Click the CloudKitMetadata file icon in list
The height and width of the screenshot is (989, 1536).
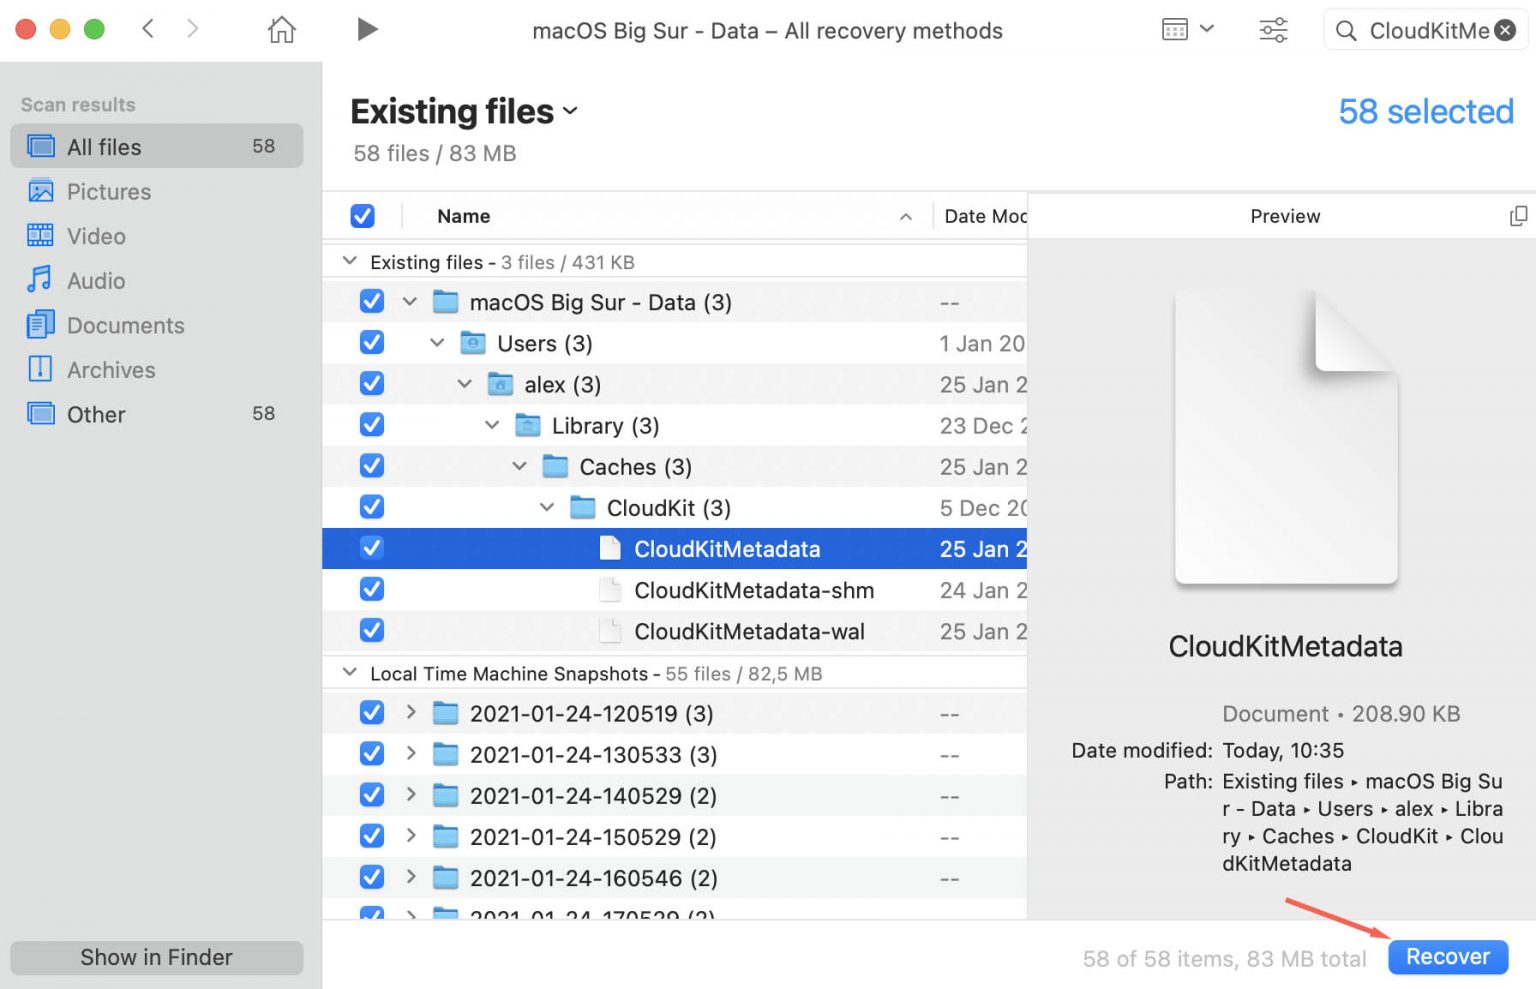click(609, 548)
